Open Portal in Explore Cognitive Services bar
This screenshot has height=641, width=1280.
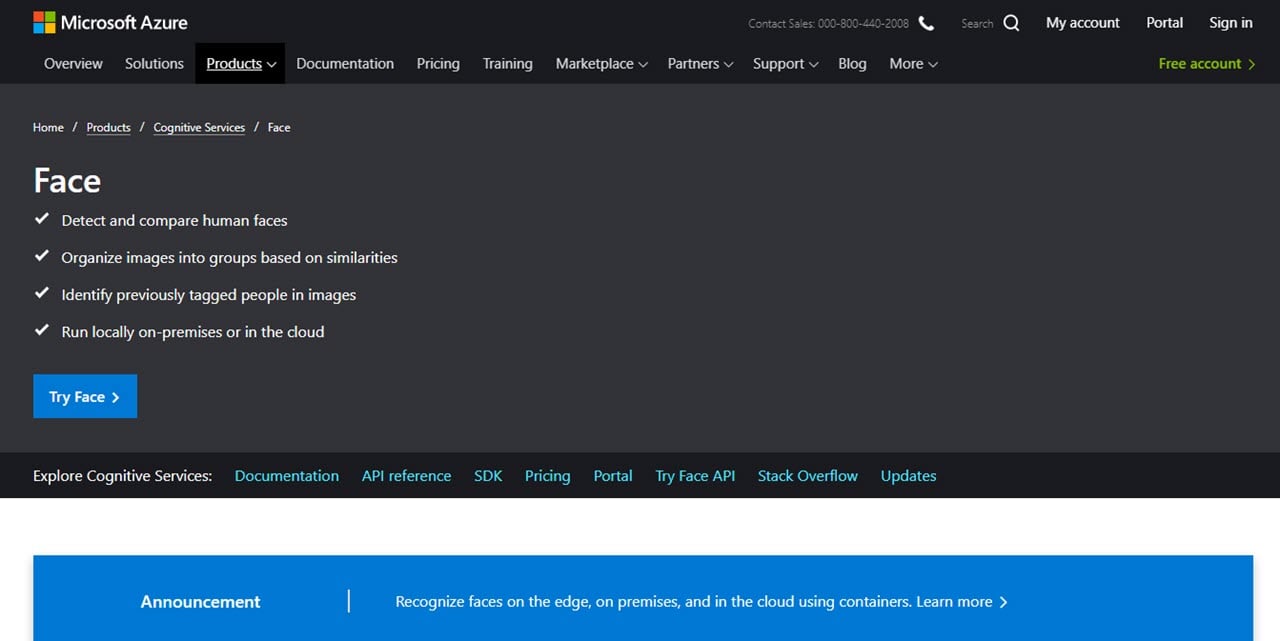pyautogui.click(x=612, y=475)
